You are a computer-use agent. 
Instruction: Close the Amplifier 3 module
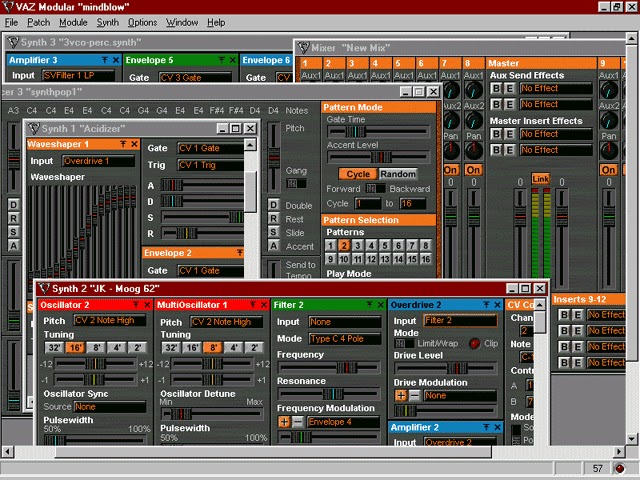(x=116, y=60)
